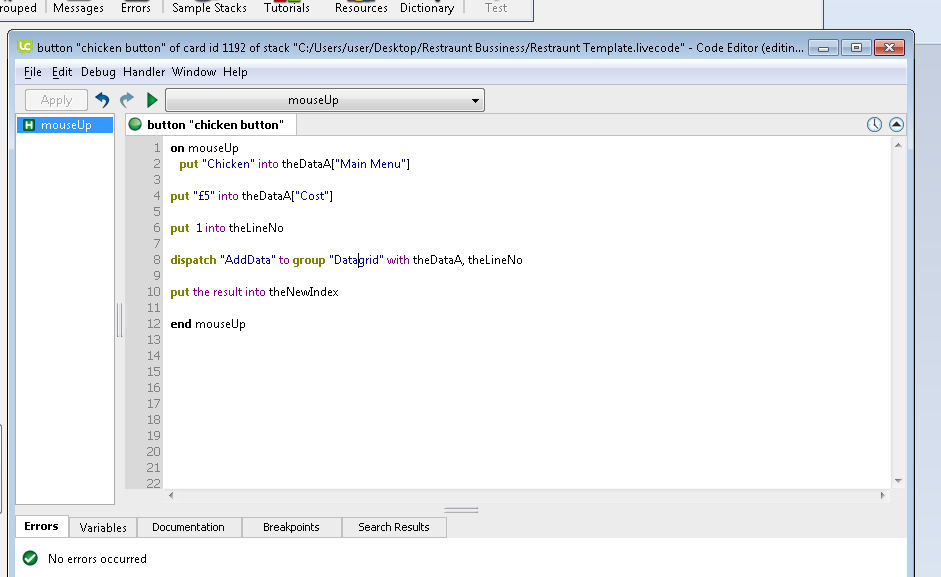
Task: Click the collapse up-arrow icon
Action: click(896, 125)
